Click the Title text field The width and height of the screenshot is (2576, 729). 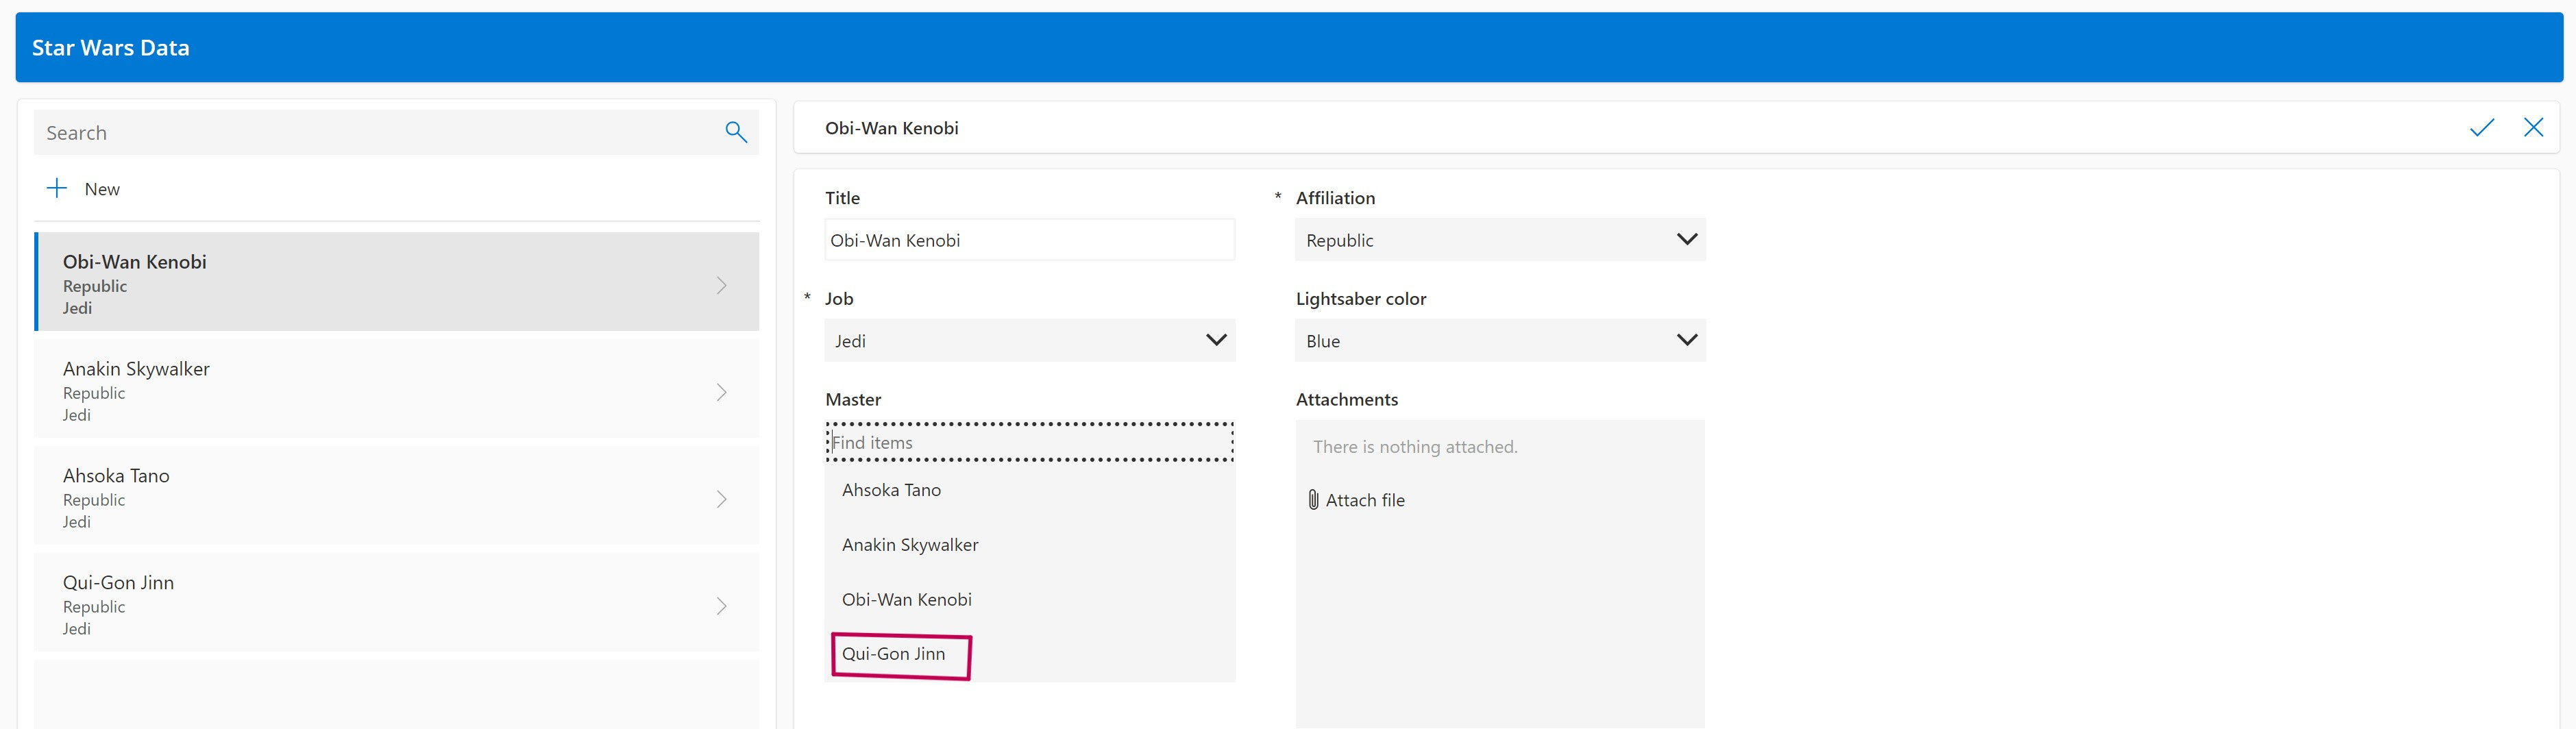coord(1030,240)
